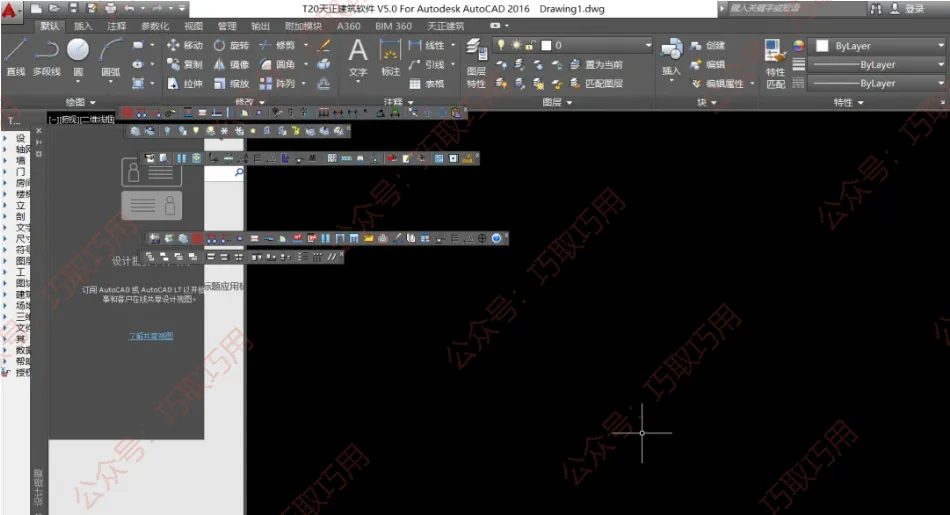The width and height of the screenshot is (950, 515).
Task: Select the 圆弧 (Arc) tool icon
Action: tap(110, 50)
